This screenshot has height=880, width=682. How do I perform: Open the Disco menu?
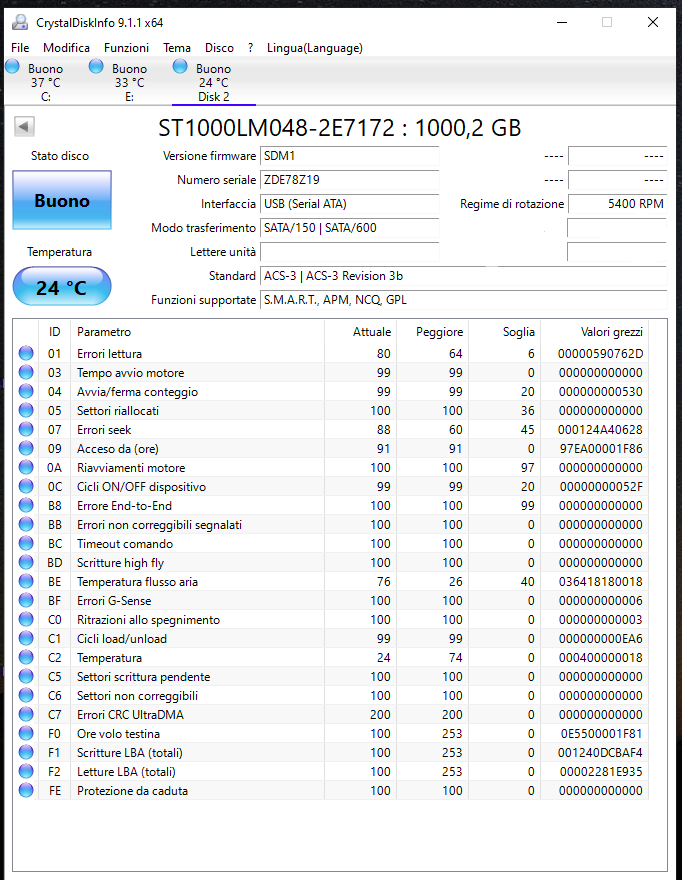(x=219, y=47)
